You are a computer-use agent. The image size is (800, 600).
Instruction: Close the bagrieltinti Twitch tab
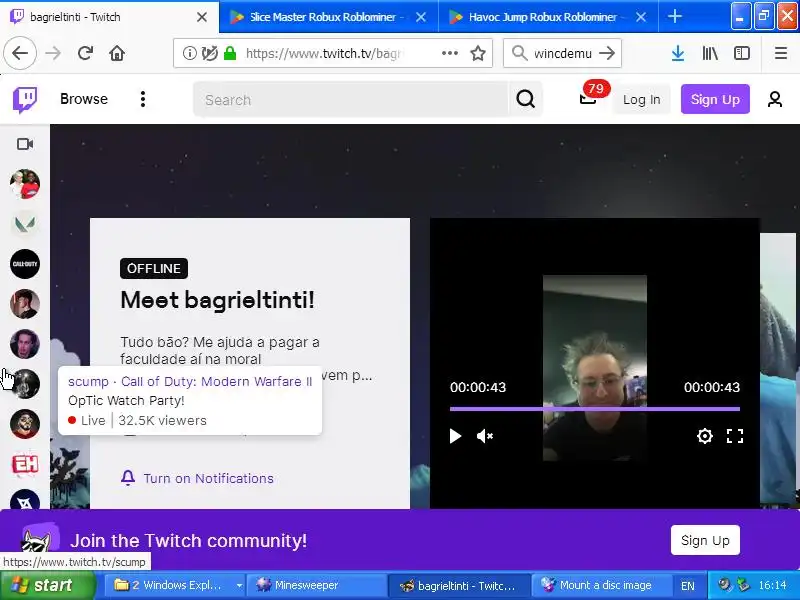click(x=202, y=17)
